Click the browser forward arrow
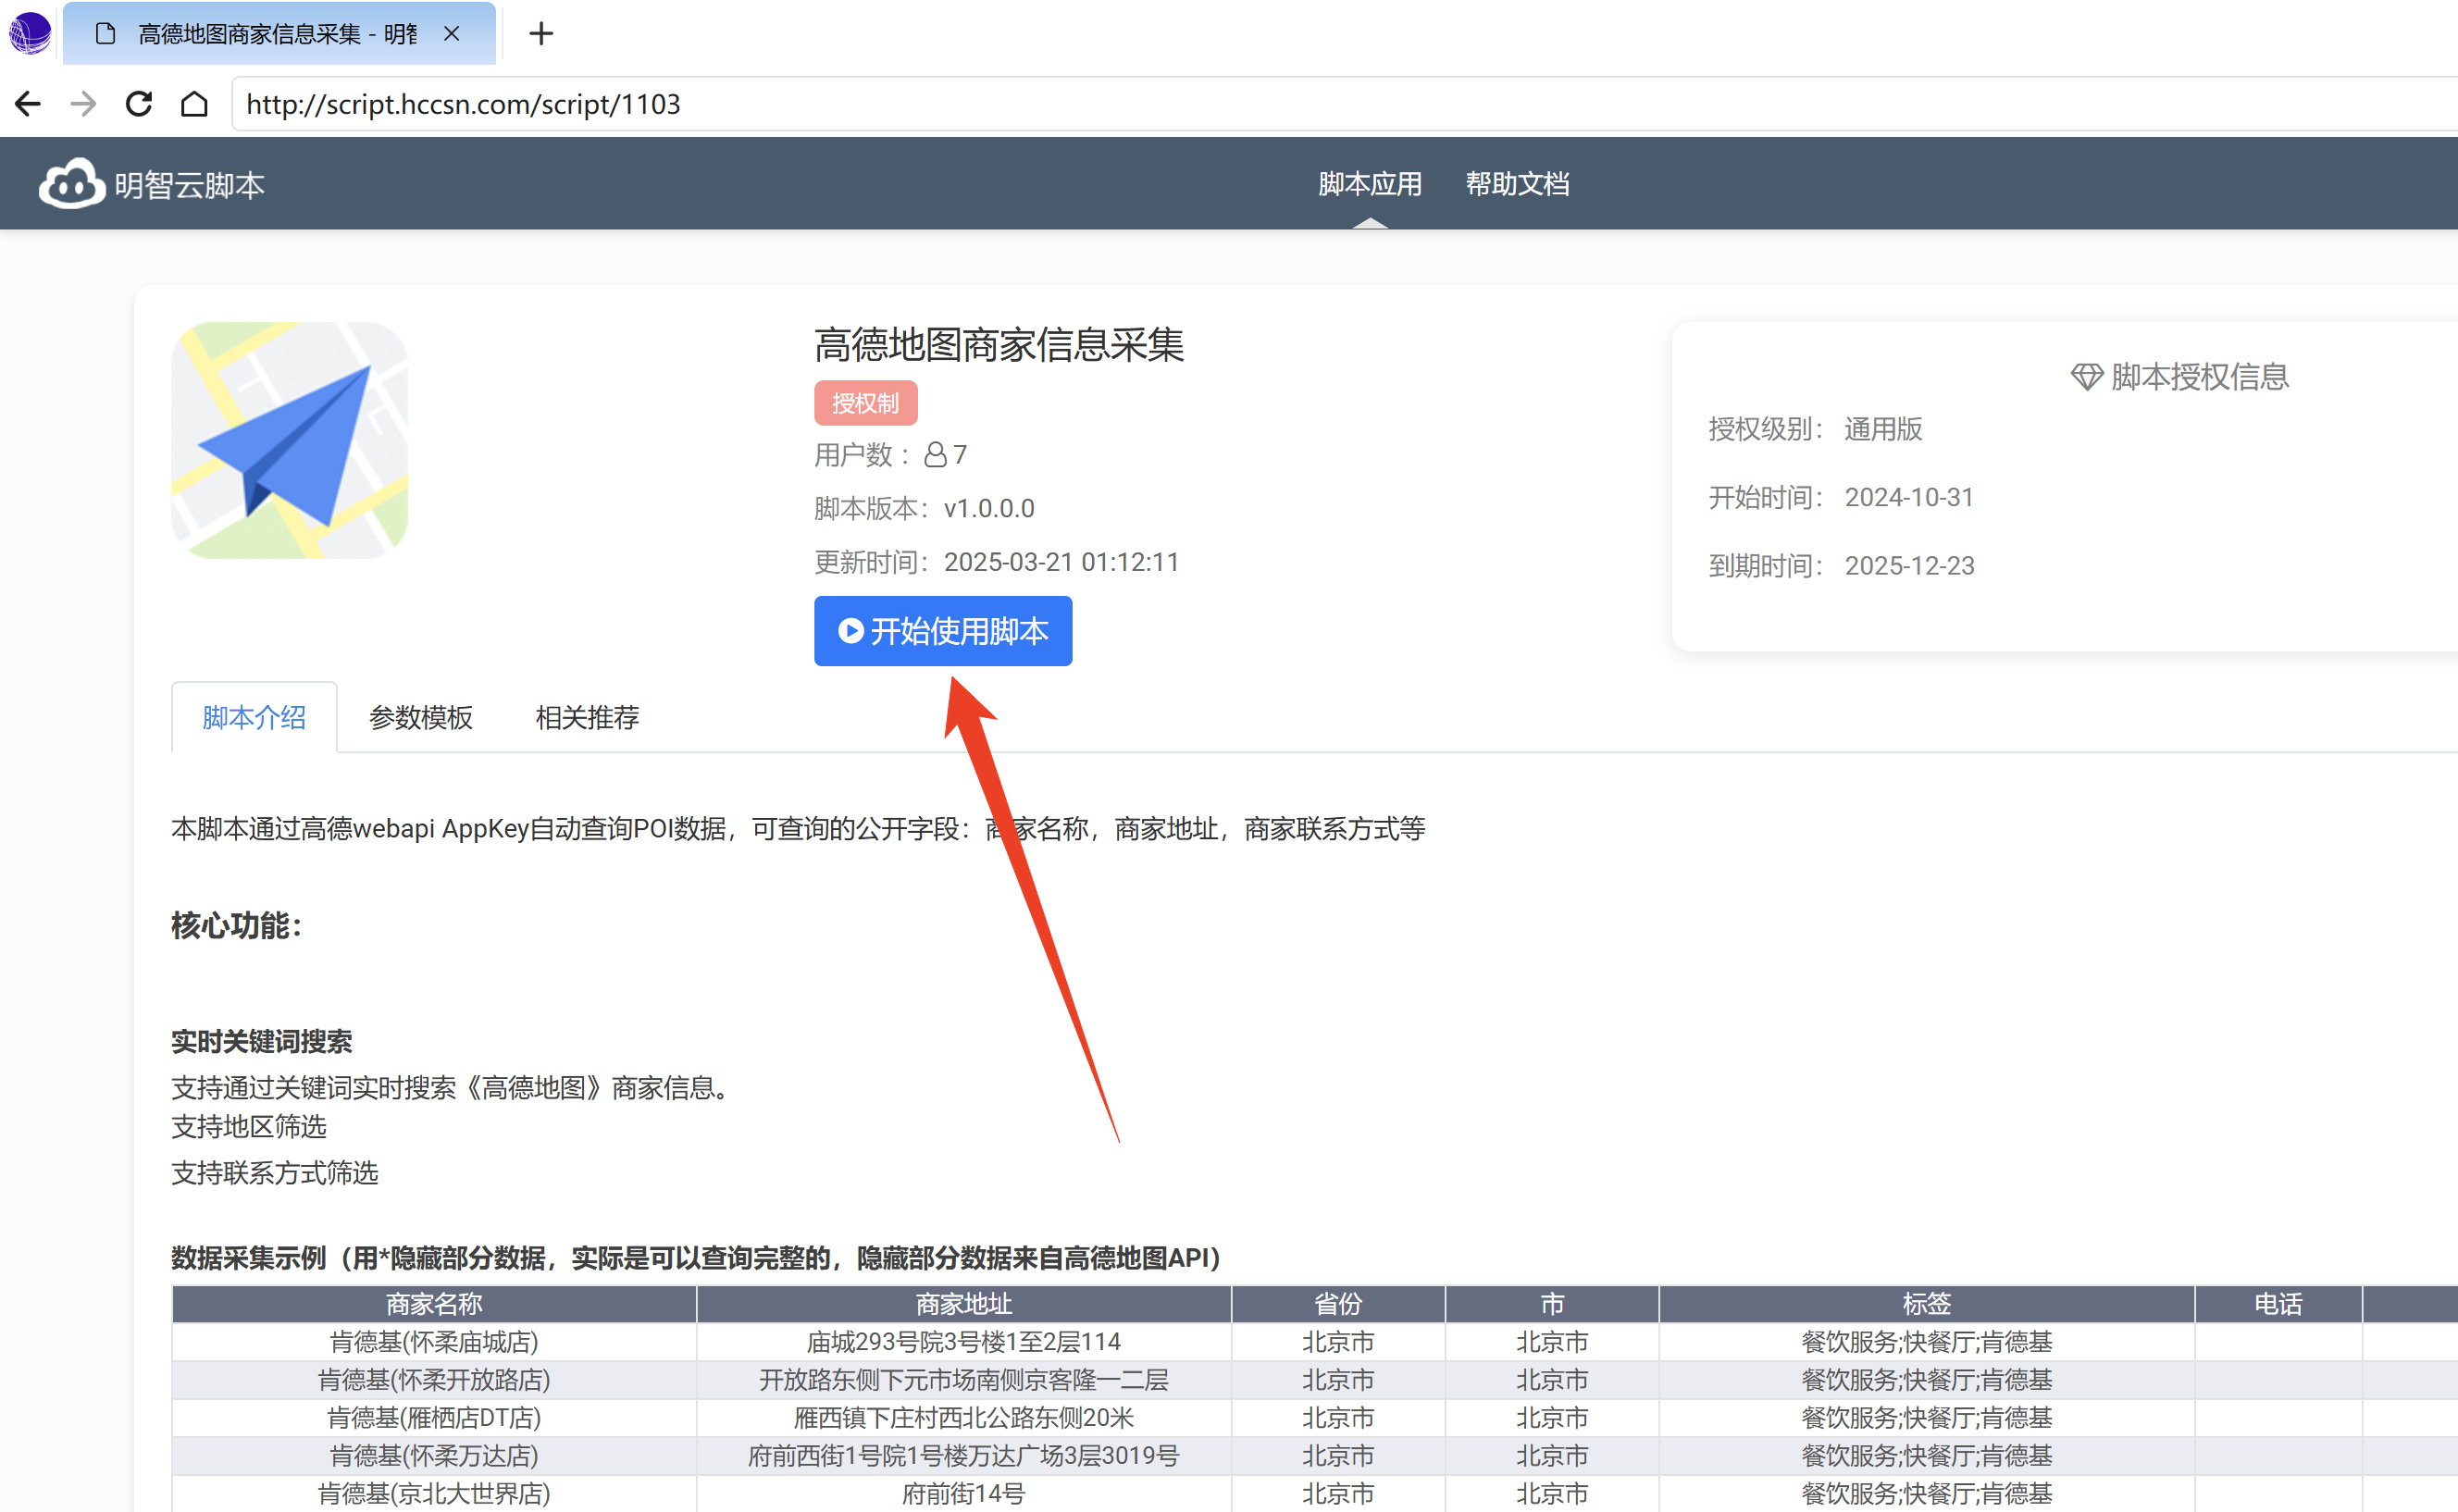 click(84, 104)
